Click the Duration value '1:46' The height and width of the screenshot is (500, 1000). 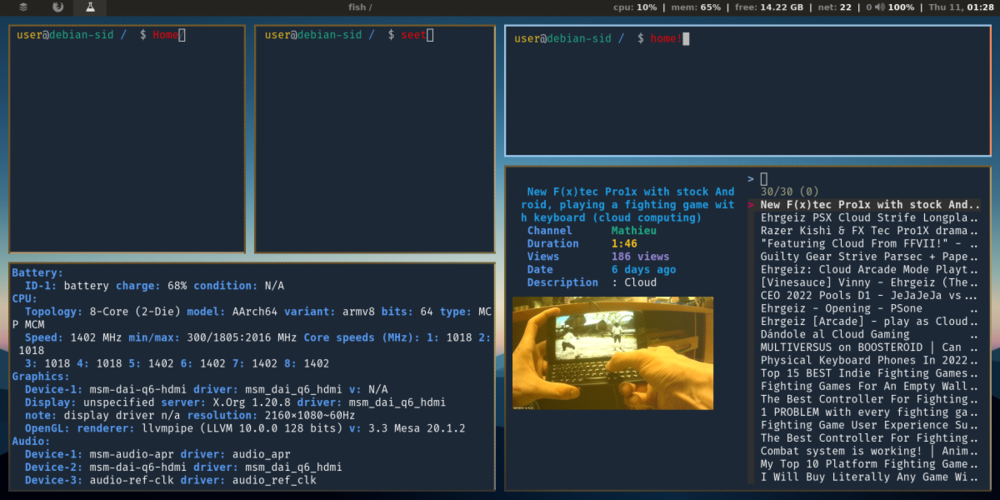624,244
